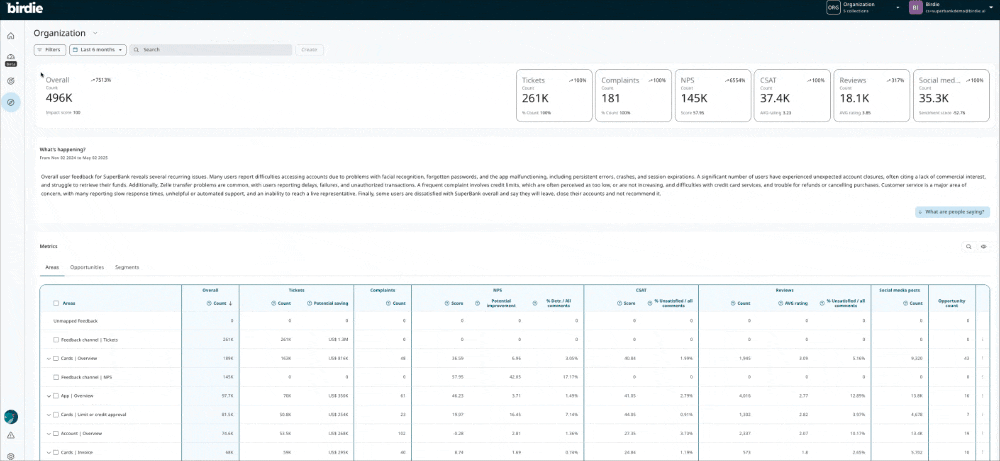The image size is (1000, 461).
Task: Click the Filters button
Action: click(50, 49)
